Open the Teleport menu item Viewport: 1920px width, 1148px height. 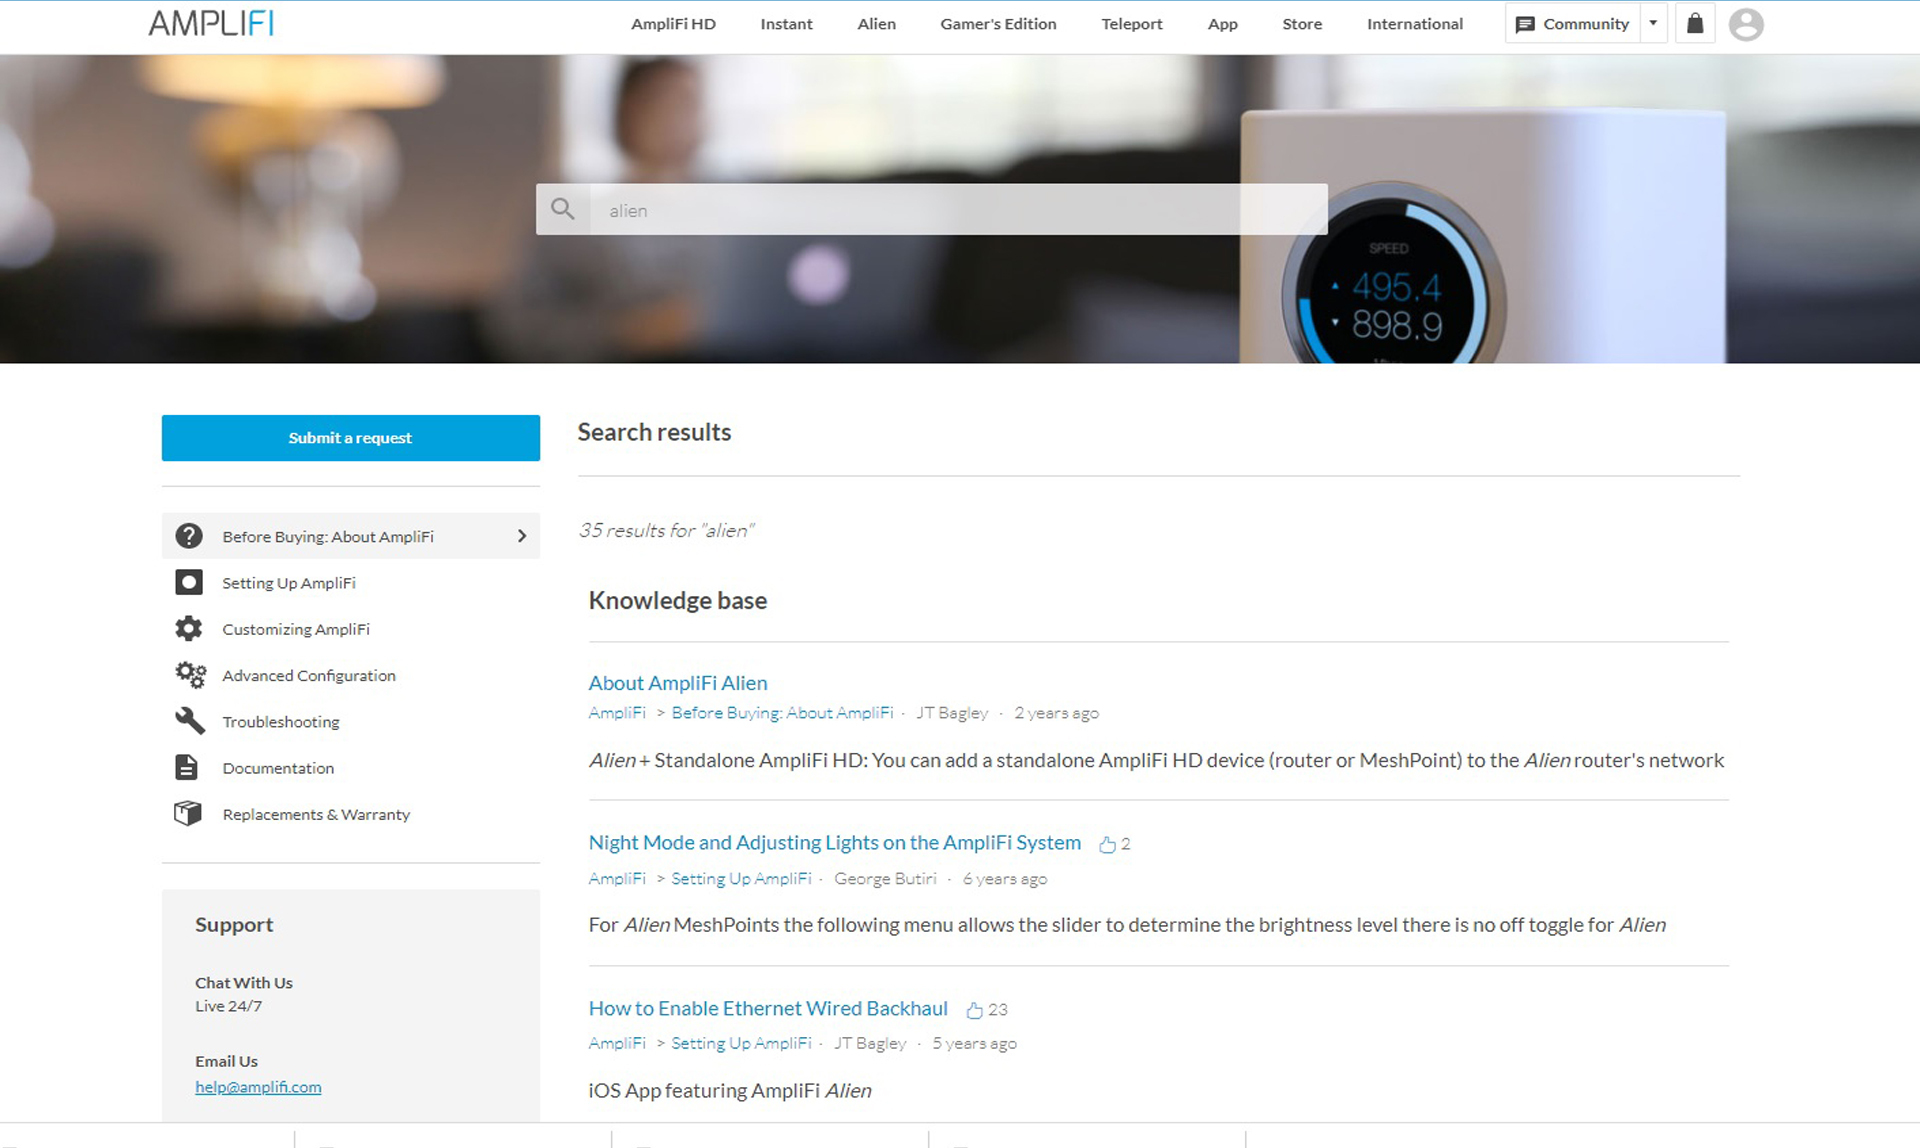[x=1131, y=24]
